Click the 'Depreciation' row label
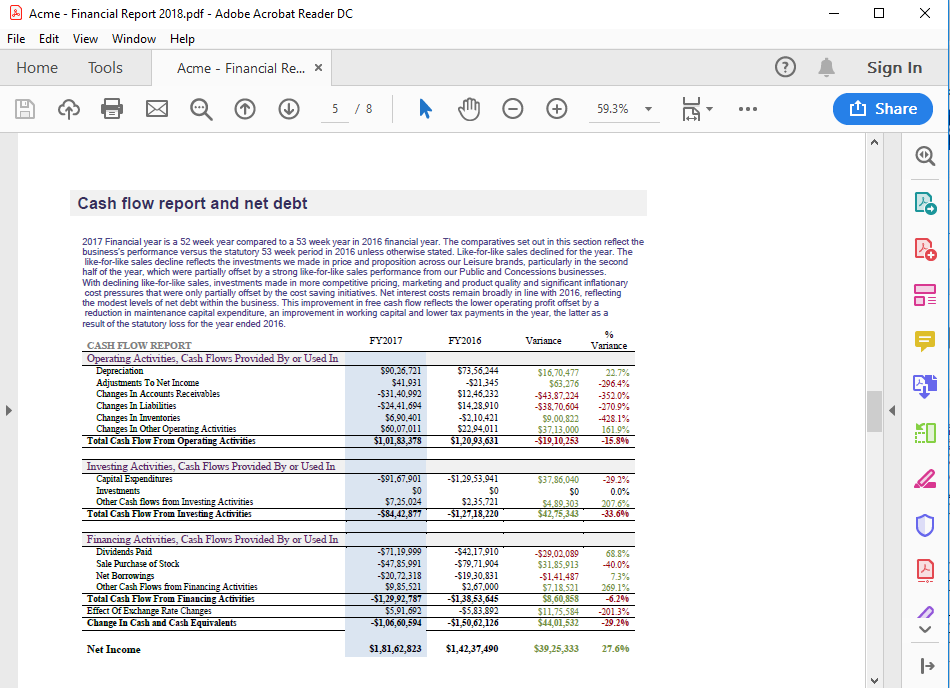This screenshot has width=950, height=688. (x=119, y=371)
